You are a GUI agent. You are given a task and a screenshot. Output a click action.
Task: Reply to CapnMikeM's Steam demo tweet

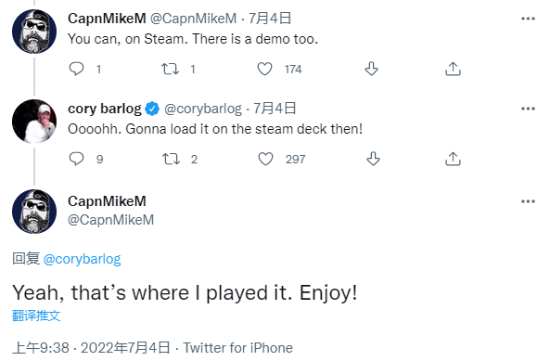(76, 69)
